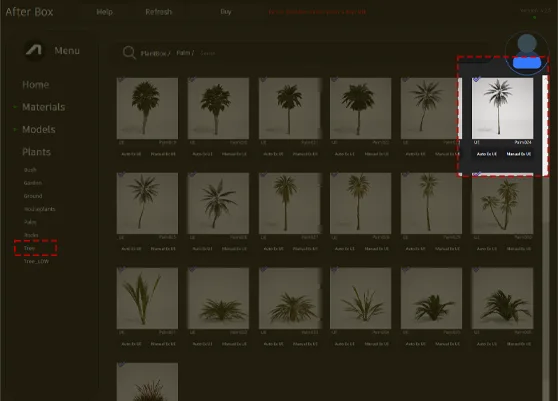Viewport: 558px width, 401px height.
Task: Toggle the checkmark on third palm thumbnail
Action: (263, 79)
